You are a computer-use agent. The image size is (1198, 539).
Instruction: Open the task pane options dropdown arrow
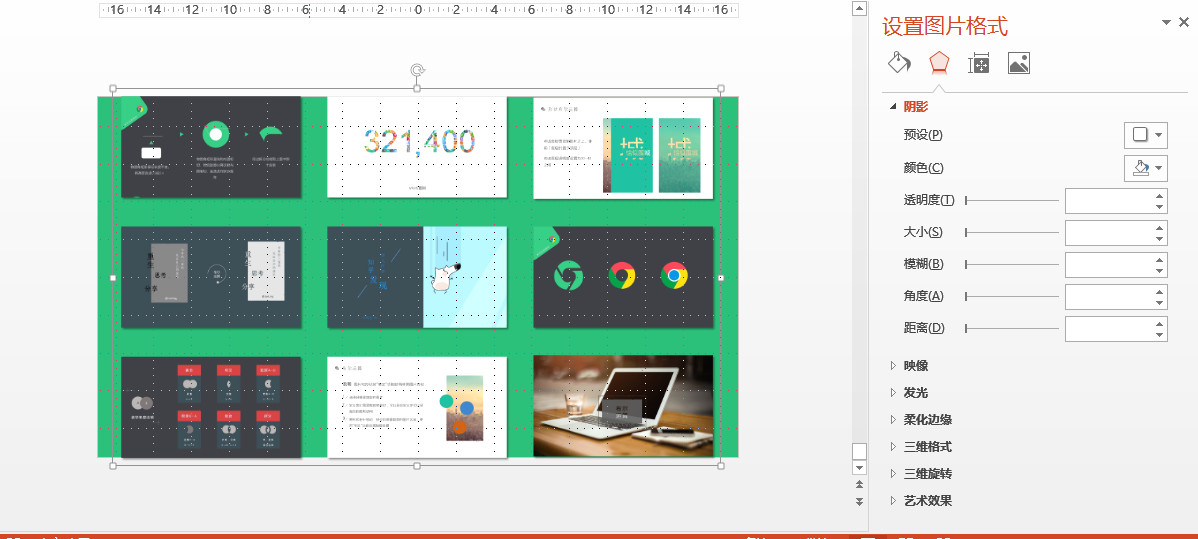tap(1165, 22)
